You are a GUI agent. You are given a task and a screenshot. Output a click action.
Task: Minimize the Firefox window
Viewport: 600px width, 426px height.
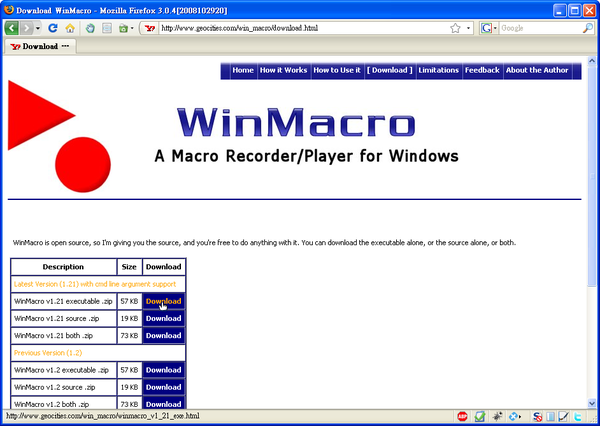[x=560, y=10]
